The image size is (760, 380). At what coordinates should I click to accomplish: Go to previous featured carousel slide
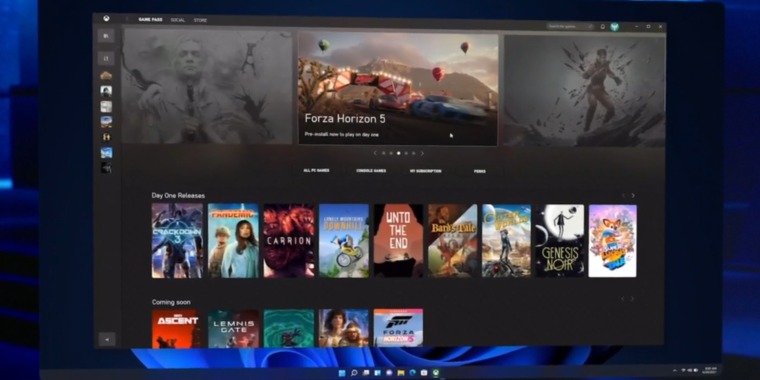tap(375, 153)
